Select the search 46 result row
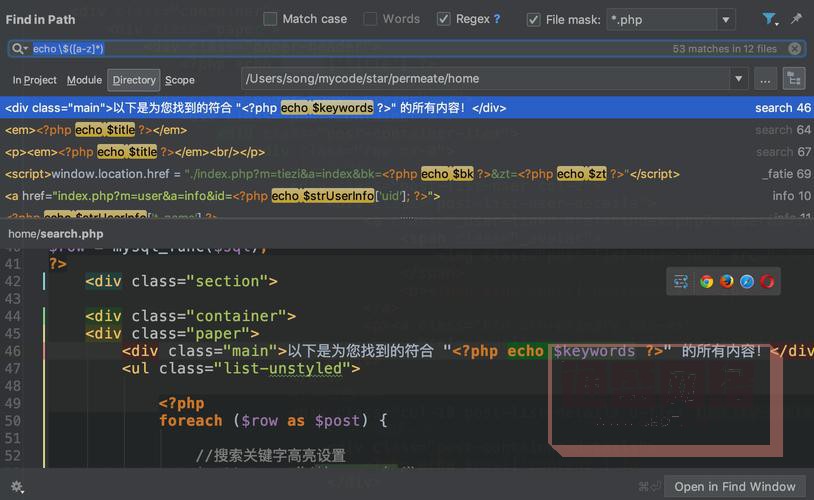 point(407,107)
